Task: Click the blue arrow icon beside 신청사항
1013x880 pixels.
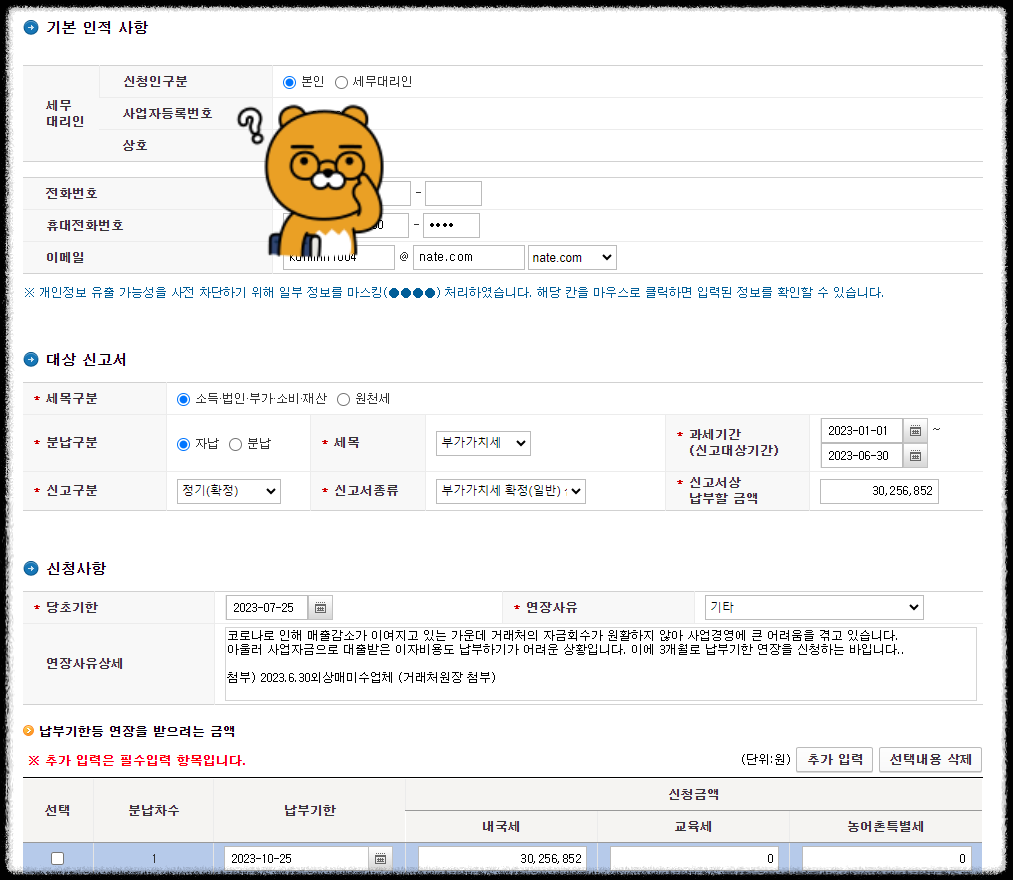Action: click(x=30, y=568)
